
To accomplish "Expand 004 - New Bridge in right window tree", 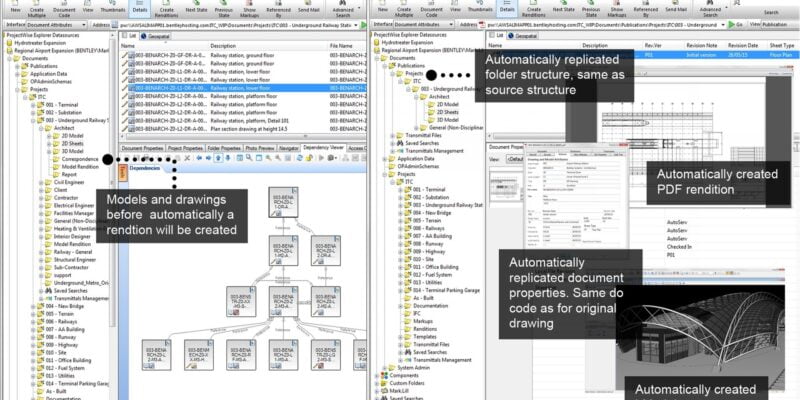I will coord(401,213).
